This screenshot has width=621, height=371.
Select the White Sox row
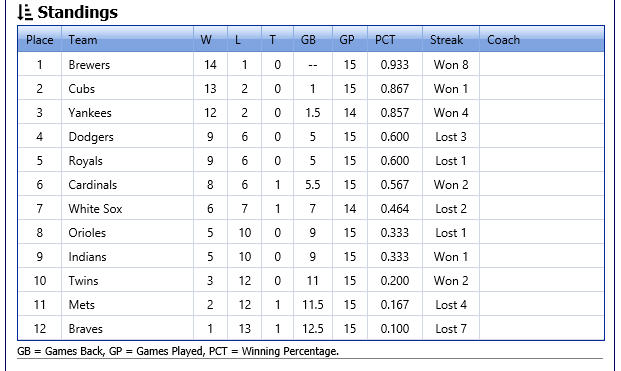click(311, 209)
